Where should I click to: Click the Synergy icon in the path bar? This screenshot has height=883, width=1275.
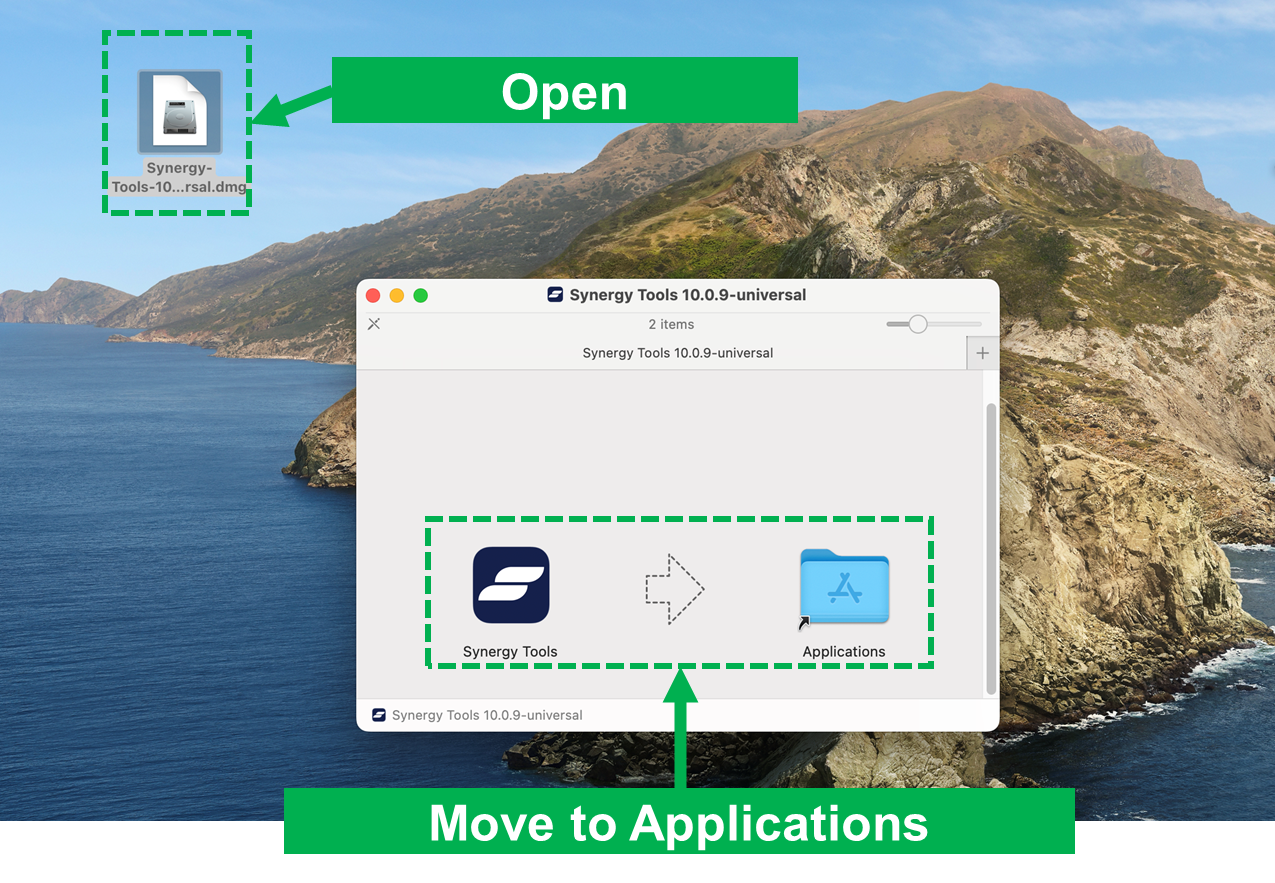(x=379, y=715)
